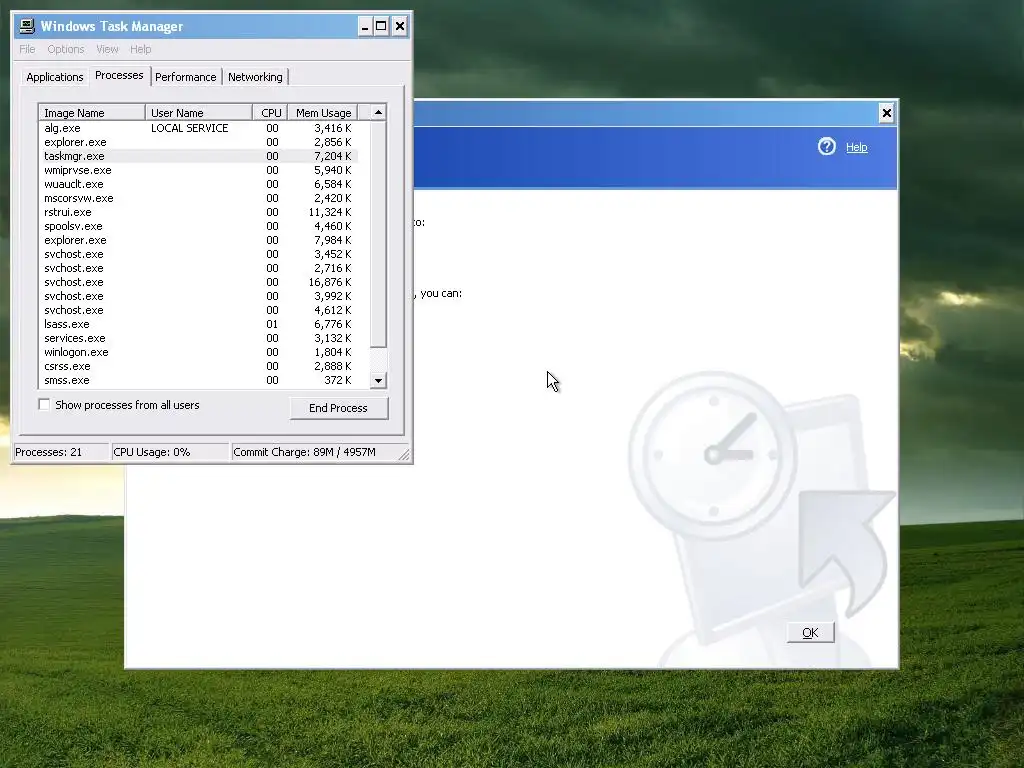The height and width of the screenshot is (768, 1024).
Task: Minimize the Task Manager window
Action: click(365, 26)
